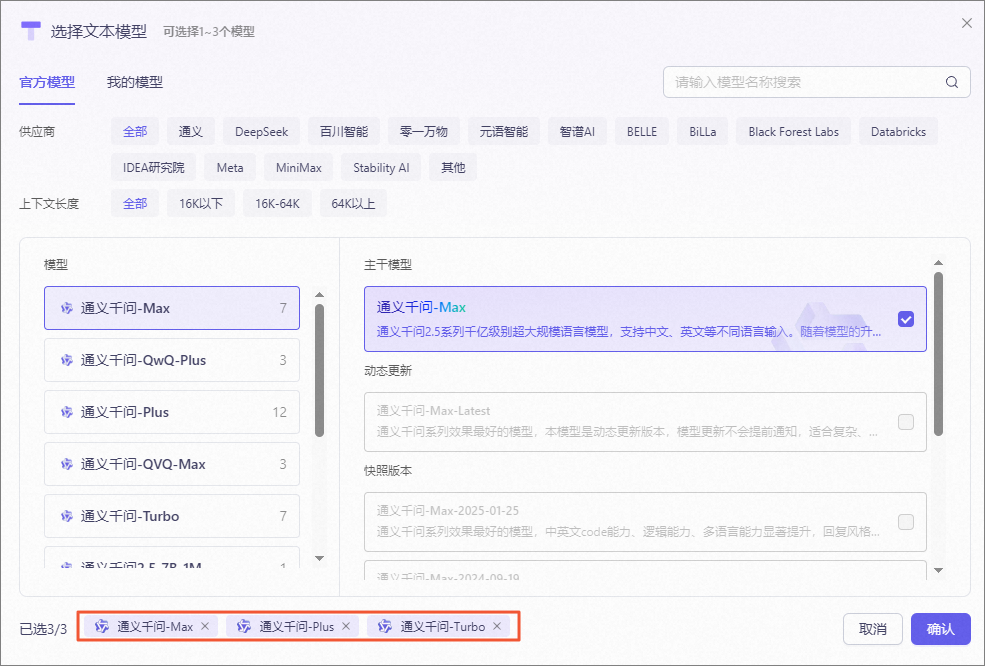This screenshot has height=666, width=985.
Task: Select the 官方模型 tab
Action: click(47, 82)
